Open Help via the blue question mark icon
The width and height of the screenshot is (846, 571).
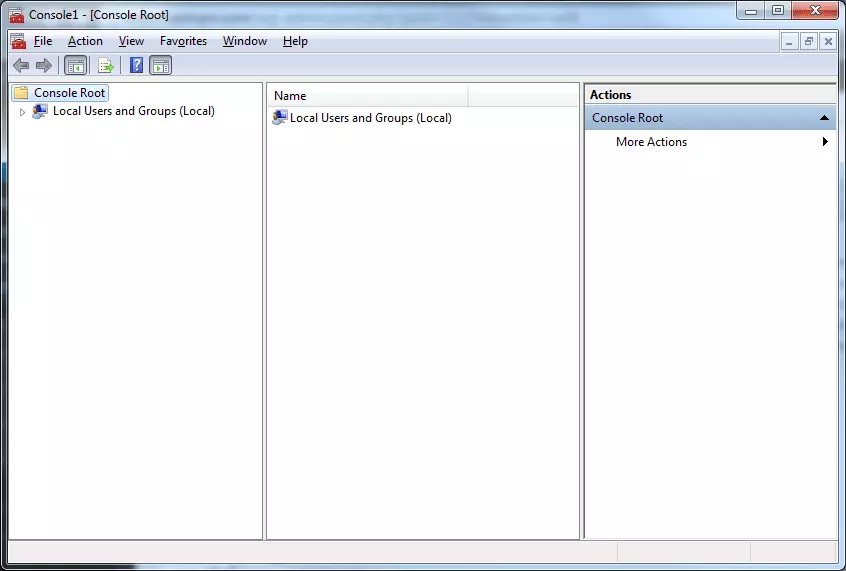coord(136,65)
